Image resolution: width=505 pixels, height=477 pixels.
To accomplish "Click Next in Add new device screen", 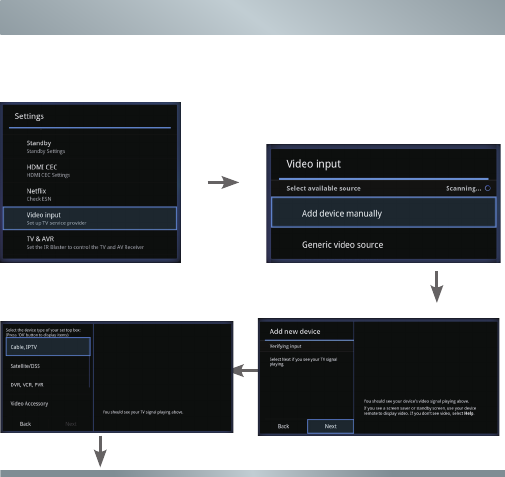I will 330,426.
